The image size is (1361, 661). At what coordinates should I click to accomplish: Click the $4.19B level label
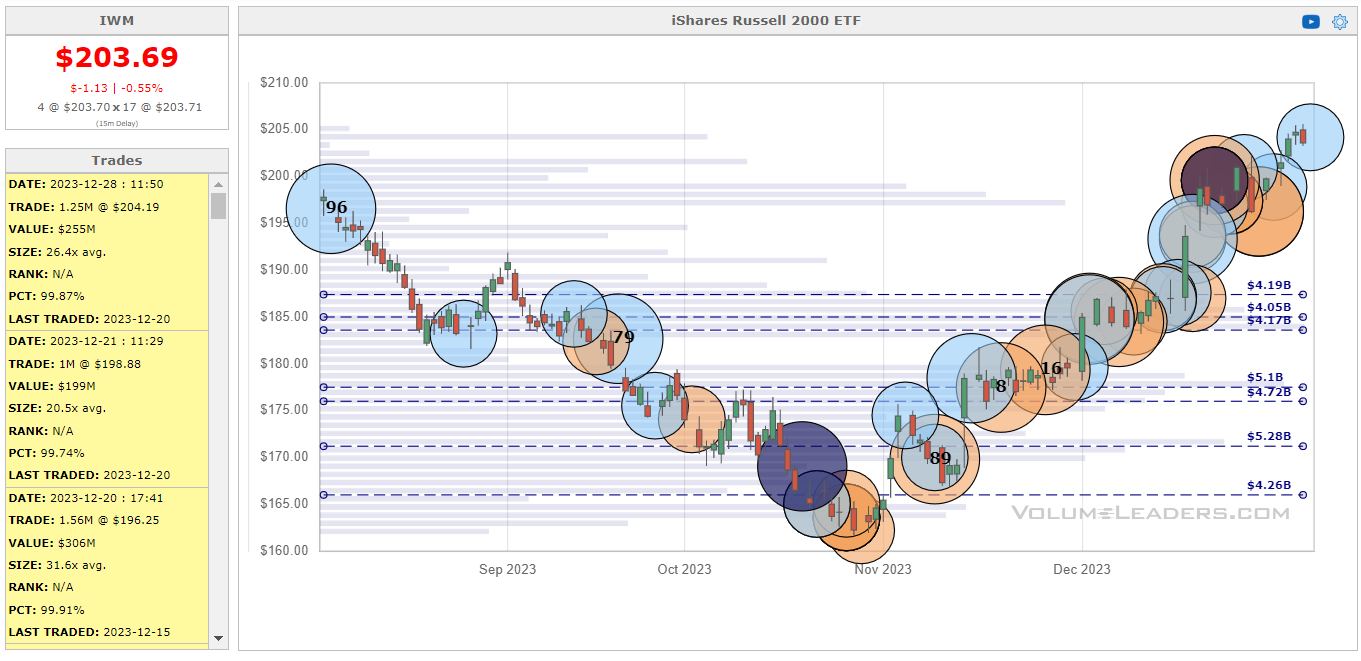(1269, 285)
